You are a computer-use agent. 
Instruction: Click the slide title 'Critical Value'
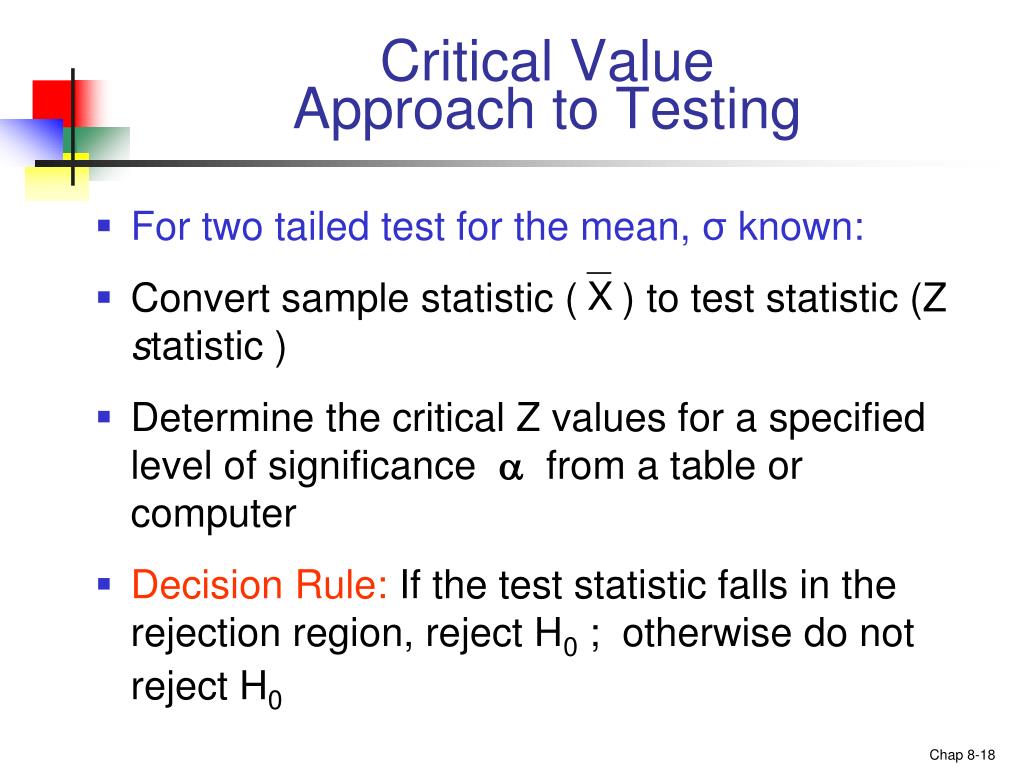pos(547,61)
